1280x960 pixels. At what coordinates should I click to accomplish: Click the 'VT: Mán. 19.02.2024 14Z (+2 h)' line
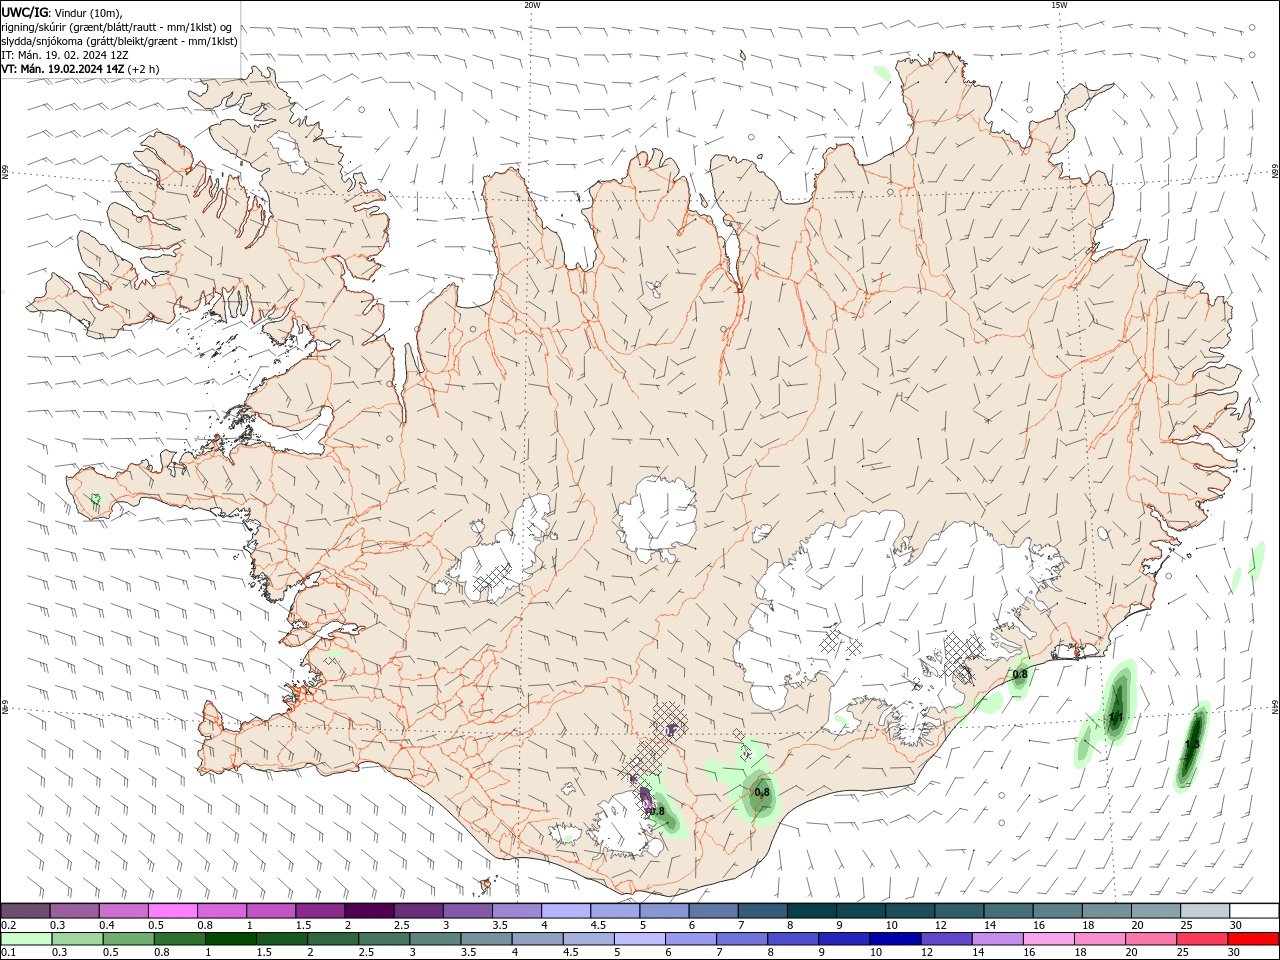[x=80, y=69]
